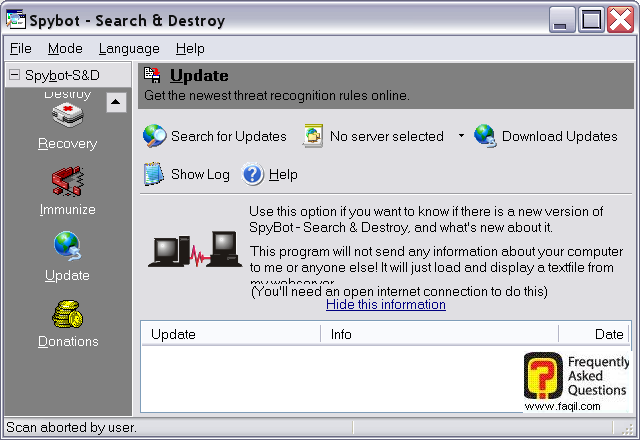Click the Show Log label
This screenshot has width=640, height=440.
pyautogui.click(x=200, y=174)
